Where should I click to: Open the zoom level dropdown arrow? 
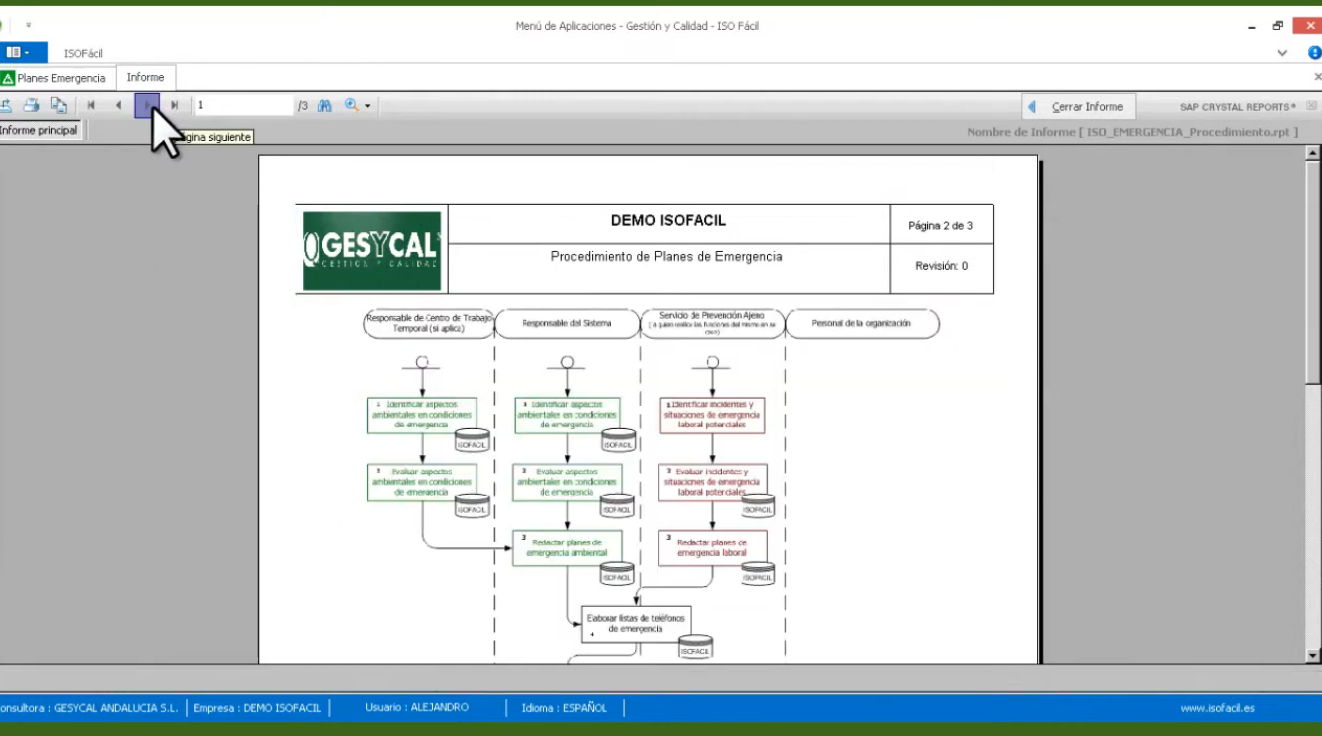tap(367, 106)
